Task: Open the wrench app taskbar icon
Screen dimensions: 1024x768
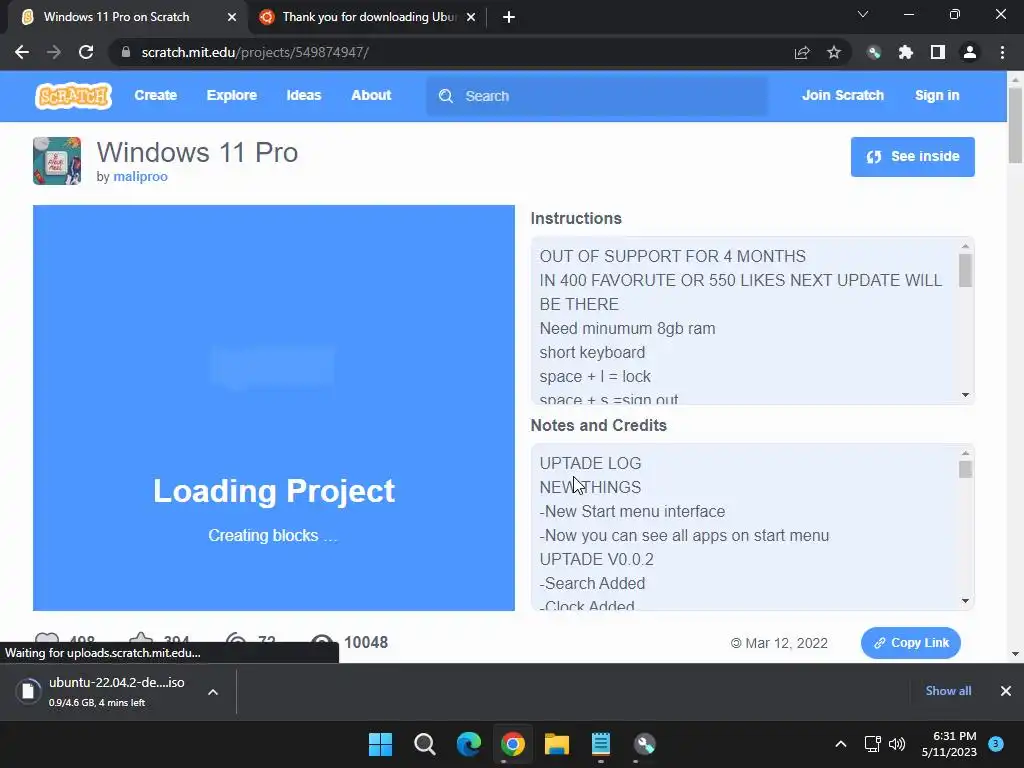Action: pos(645,744)
